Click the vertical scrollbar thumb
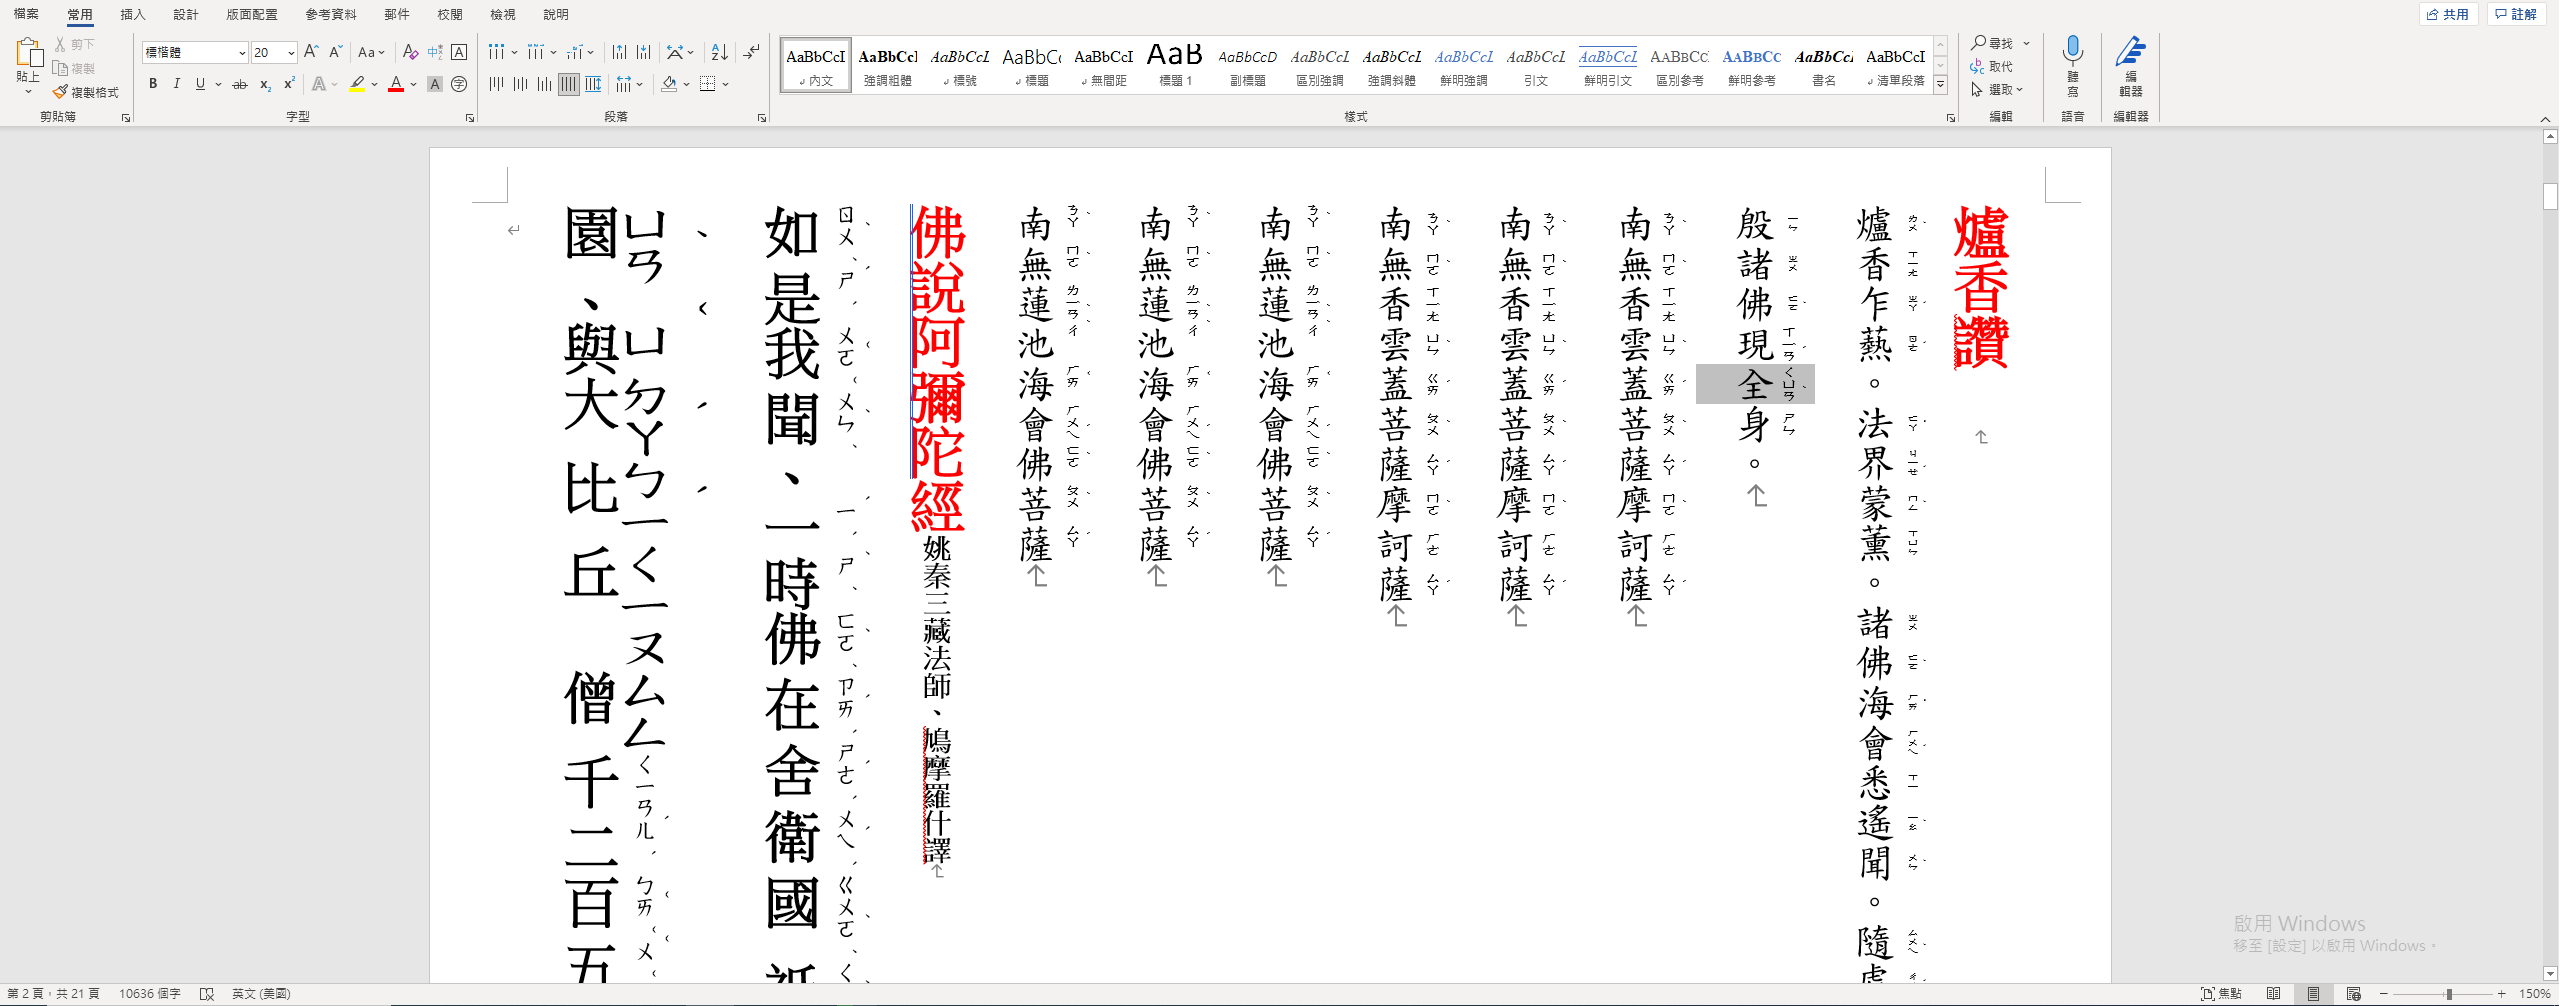 [2550, 196]
